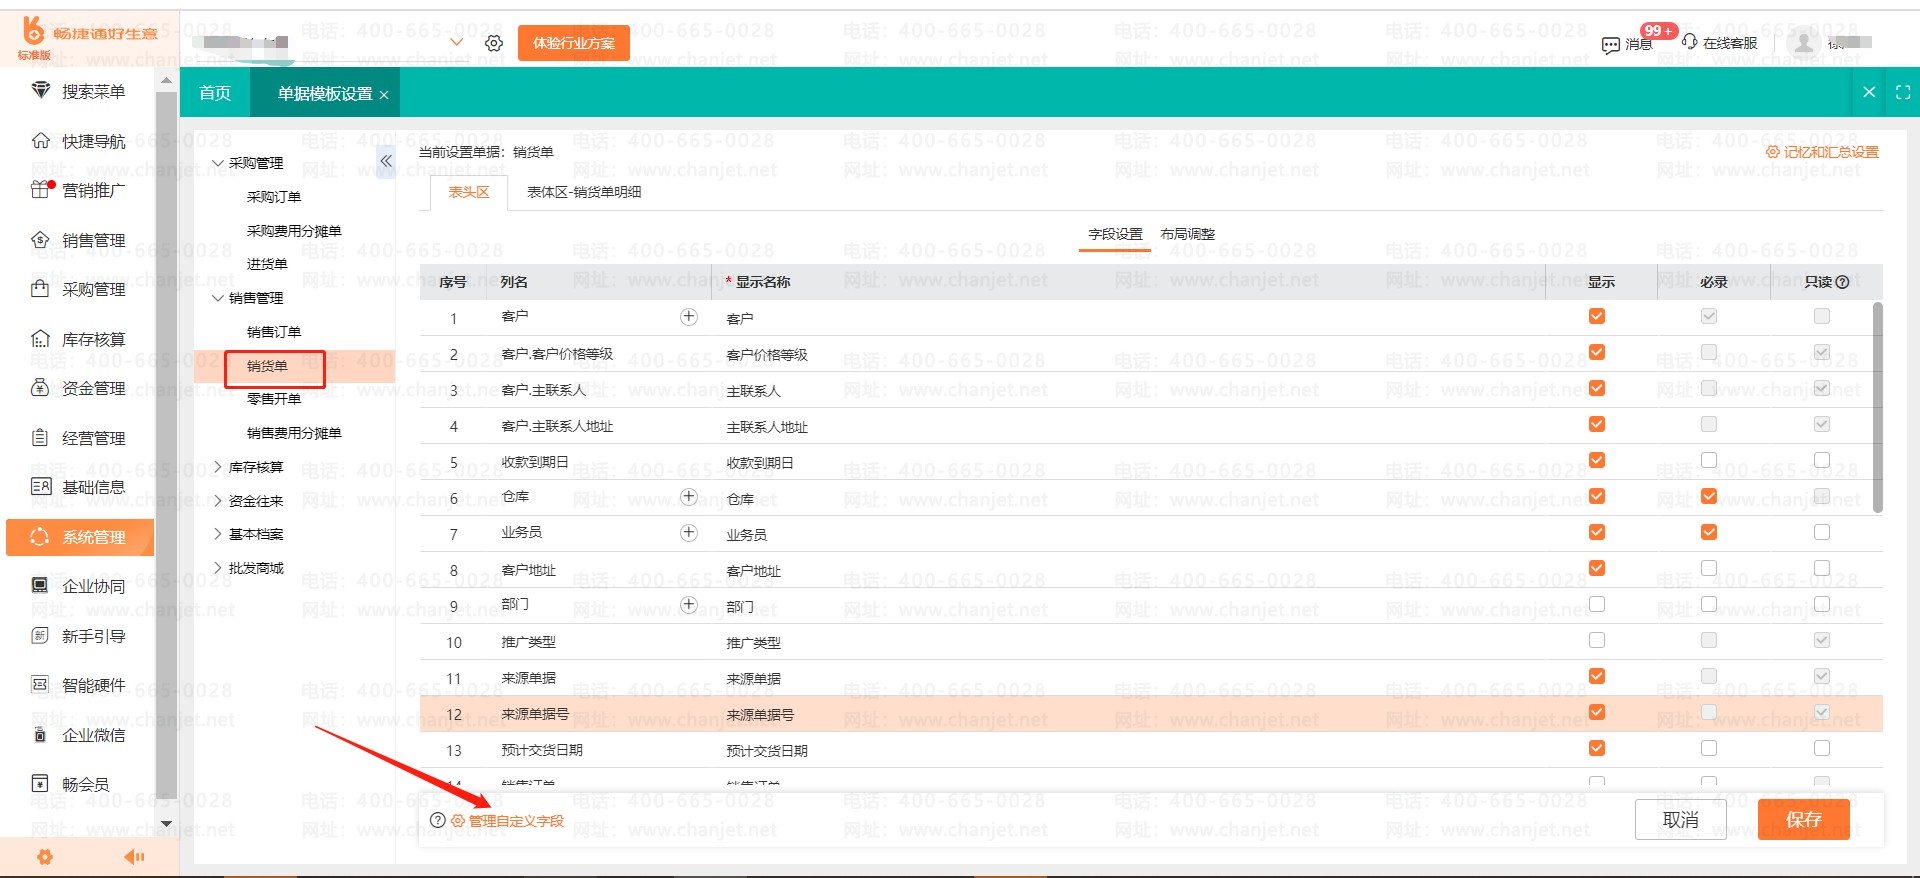Screen dimensions: 1920x878
Task: Click the 只读 help icon in header
Action: tap(1843, 282)
